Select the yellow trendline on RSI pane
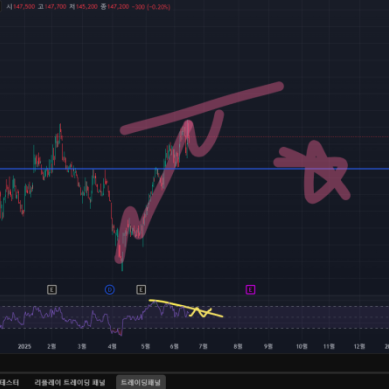The height and width of the screenshot is (389, 389). [186, 308]
